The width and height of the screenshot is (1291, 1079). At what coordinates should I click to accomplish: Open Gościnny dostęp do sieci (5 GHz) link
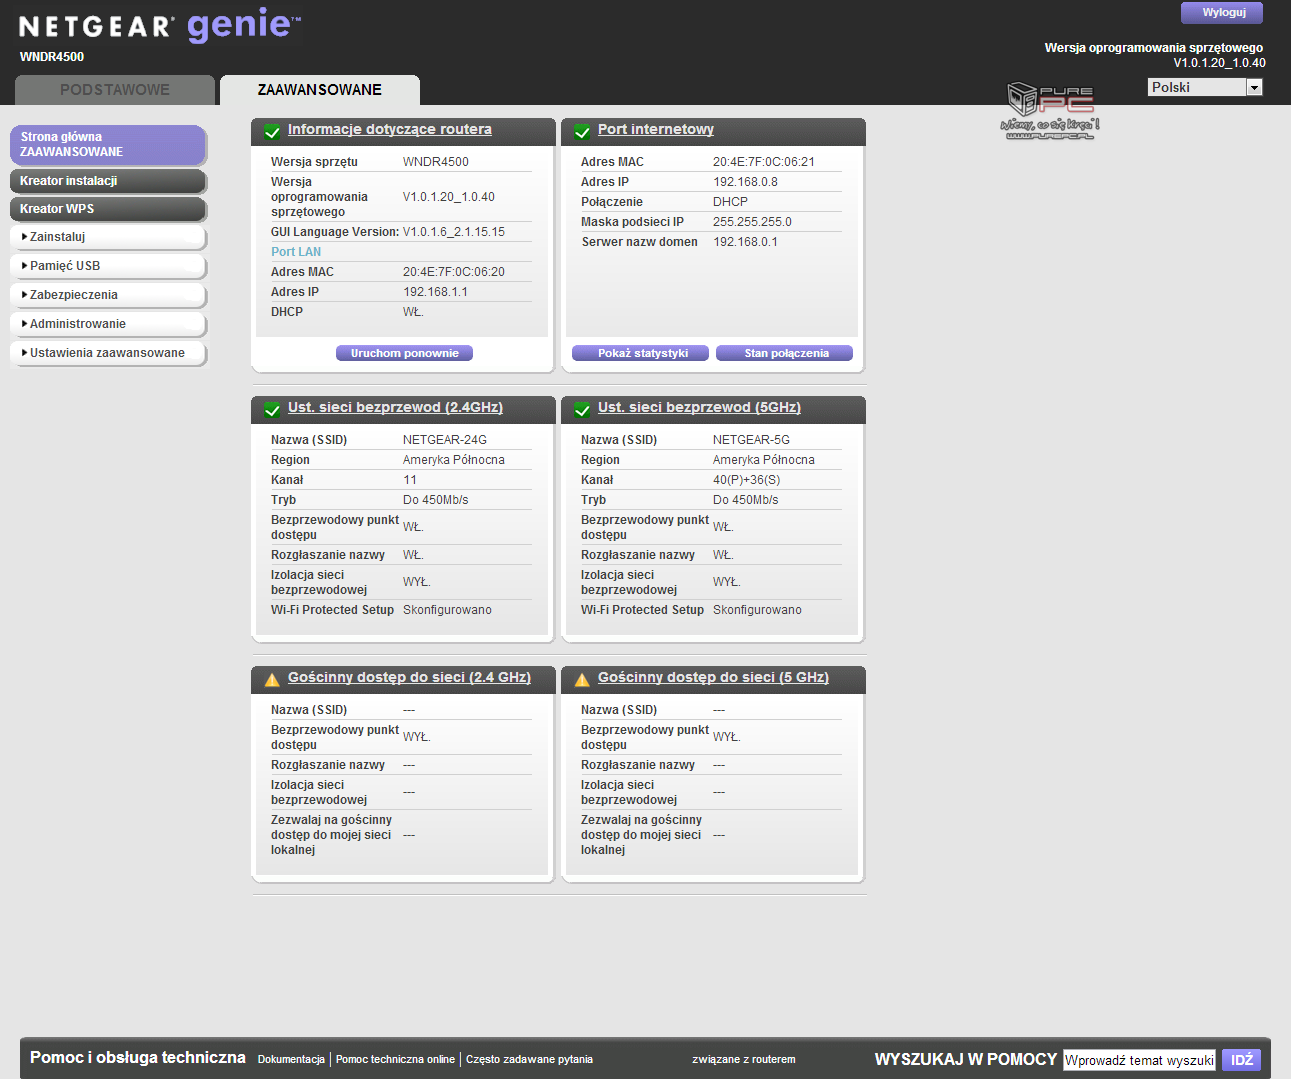click(x=713, y=677)
